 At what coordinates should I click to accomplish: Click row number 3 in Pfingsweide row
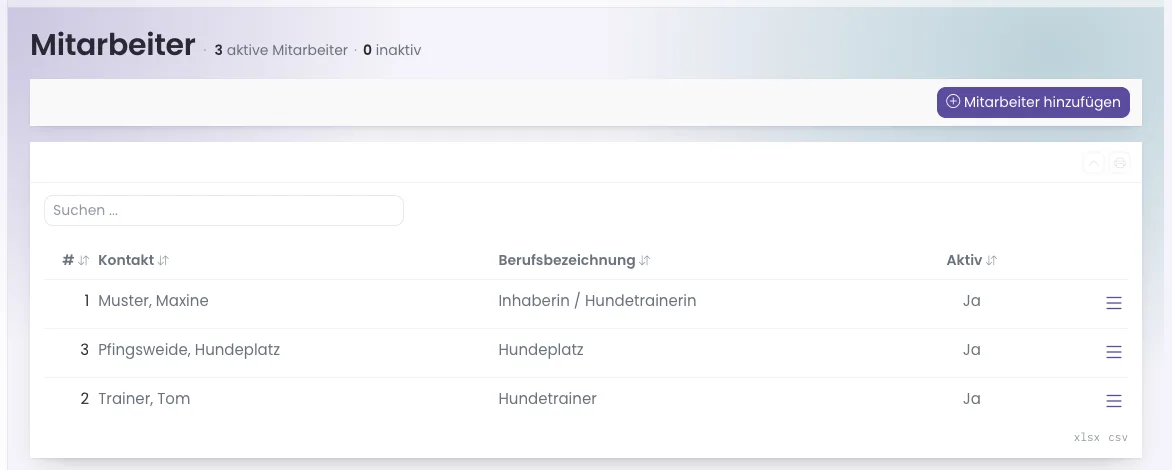tap(84, 350)
